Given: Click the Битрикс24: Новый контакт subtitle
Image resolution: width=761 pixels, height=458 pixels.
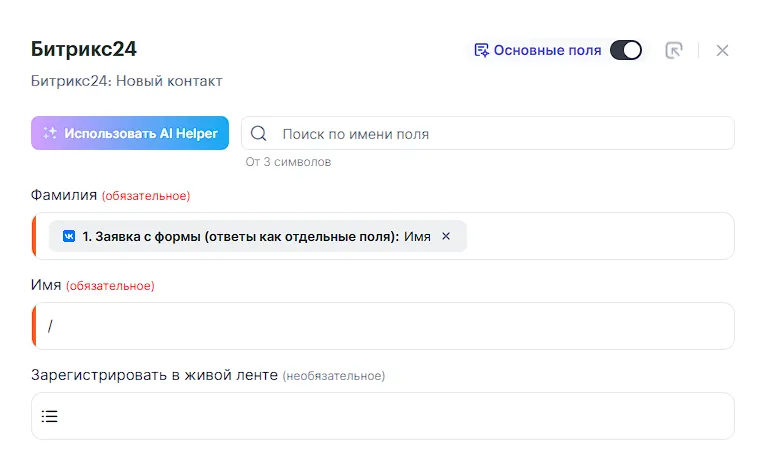Looking at the screenshot, I should (127, 80).
